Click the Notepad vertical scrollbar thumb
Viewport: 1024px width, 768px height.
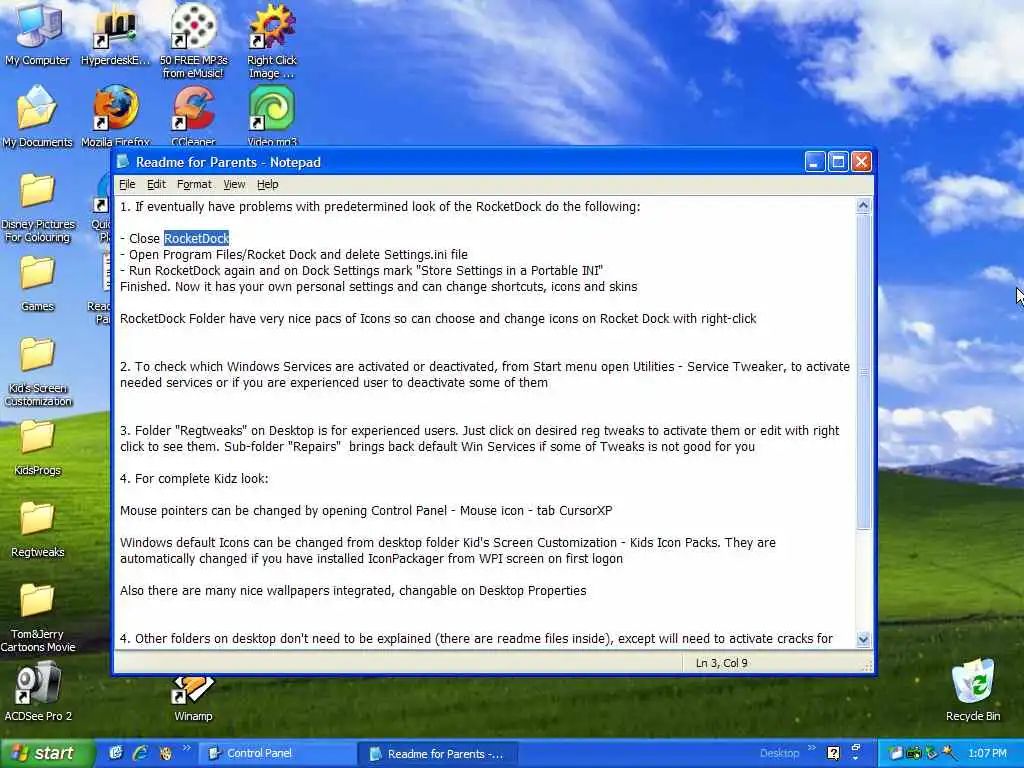click(x=863, y=372)
